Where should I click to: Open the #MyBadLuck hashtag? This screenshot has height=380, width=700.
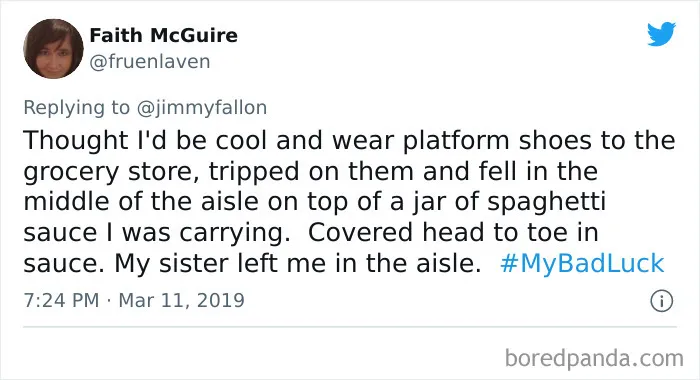pyautogui.click(x=582, y=263)
